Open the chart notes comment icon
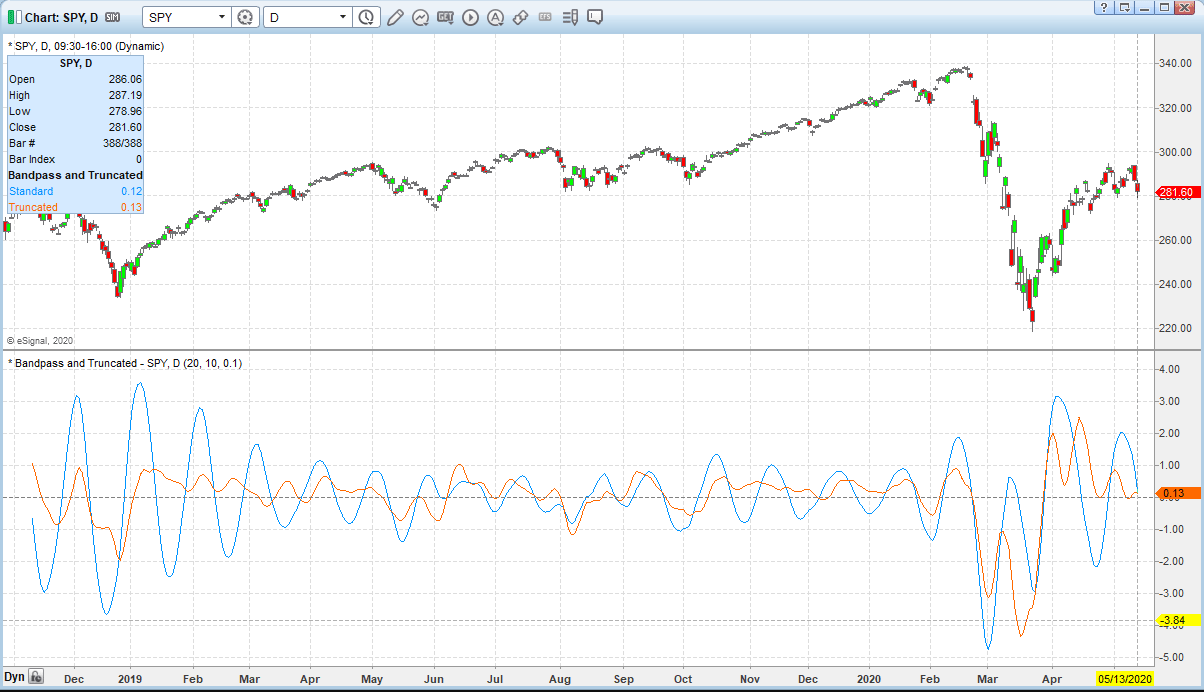The width and height of the screenshot is (1204, 692). point(595,17)
